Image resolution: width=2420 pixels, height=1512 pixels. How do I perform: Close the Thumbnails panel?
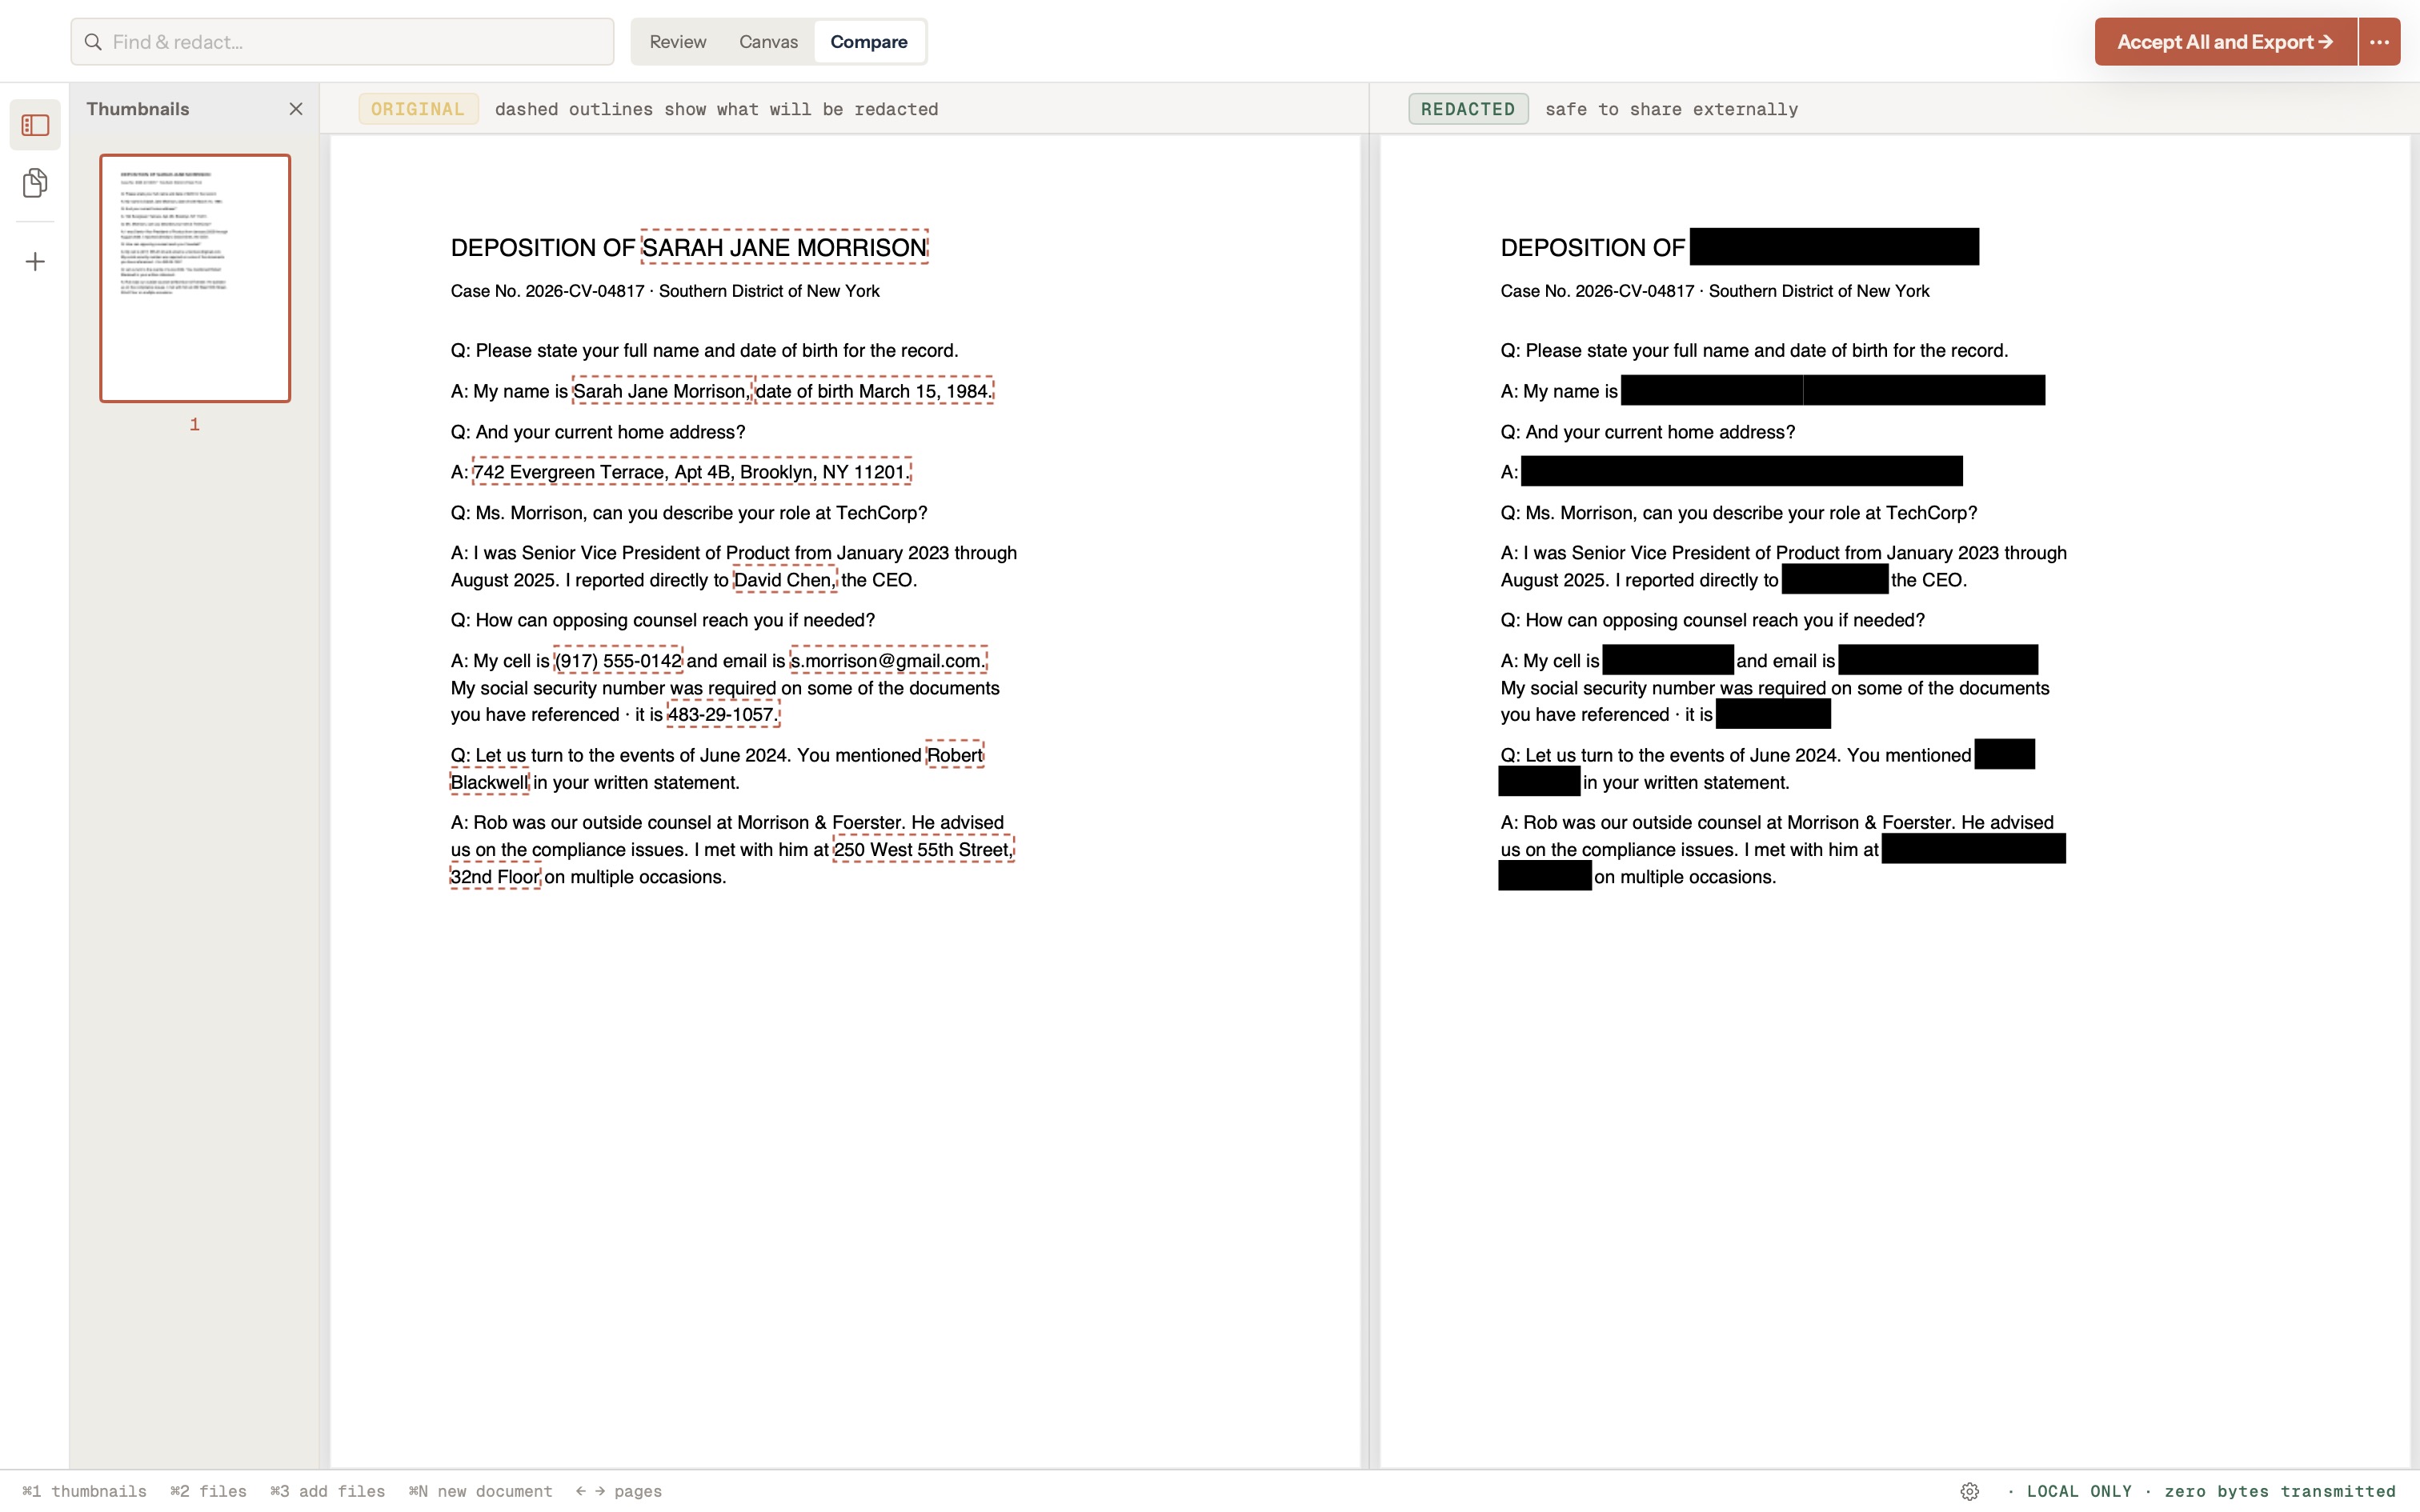tap(296, 109)
